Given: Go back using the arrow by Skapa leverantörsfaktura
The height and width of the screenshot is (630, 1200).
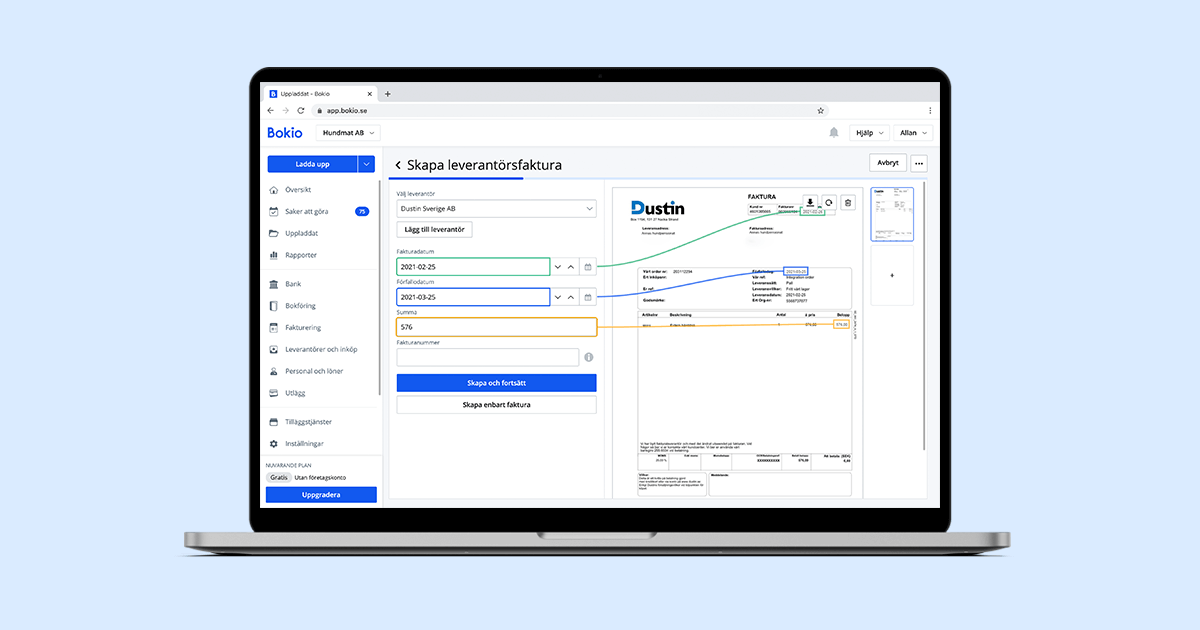Looking at the screenshot, I should pyautogui.click(x=398, y=165).
